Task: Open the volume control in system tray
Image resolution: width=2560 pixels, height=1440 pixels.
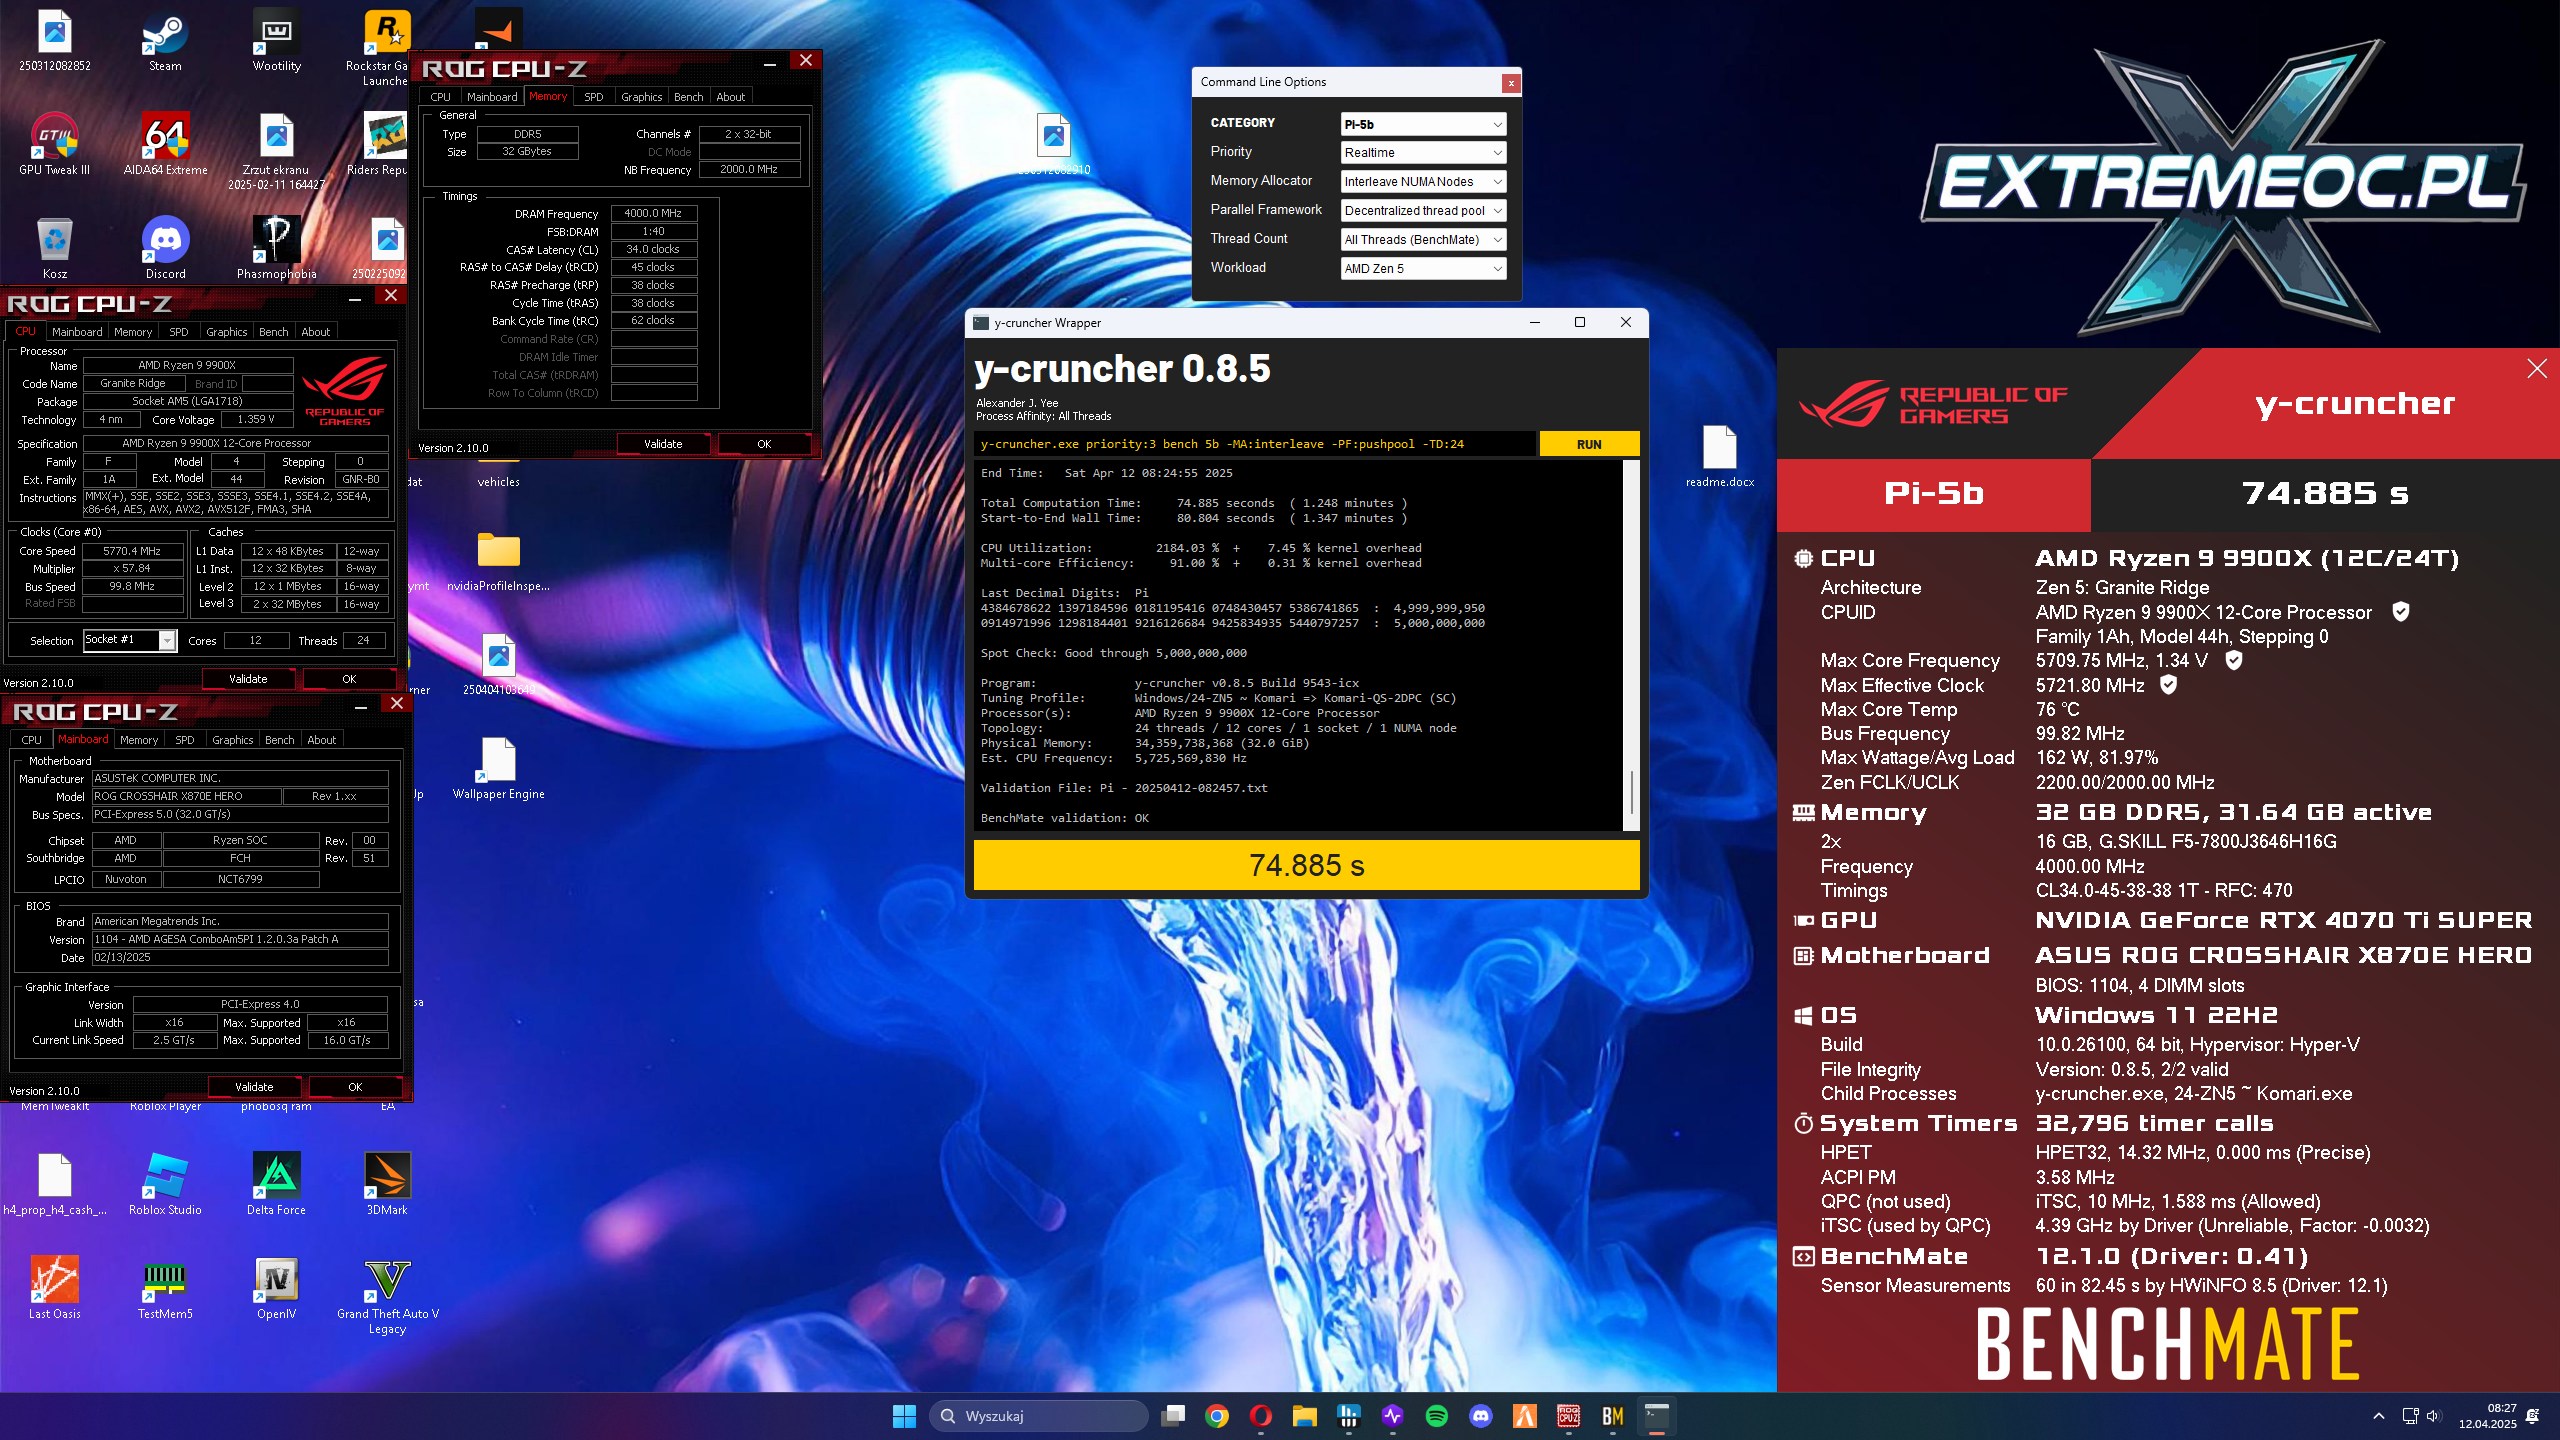Action: 2433,1416
